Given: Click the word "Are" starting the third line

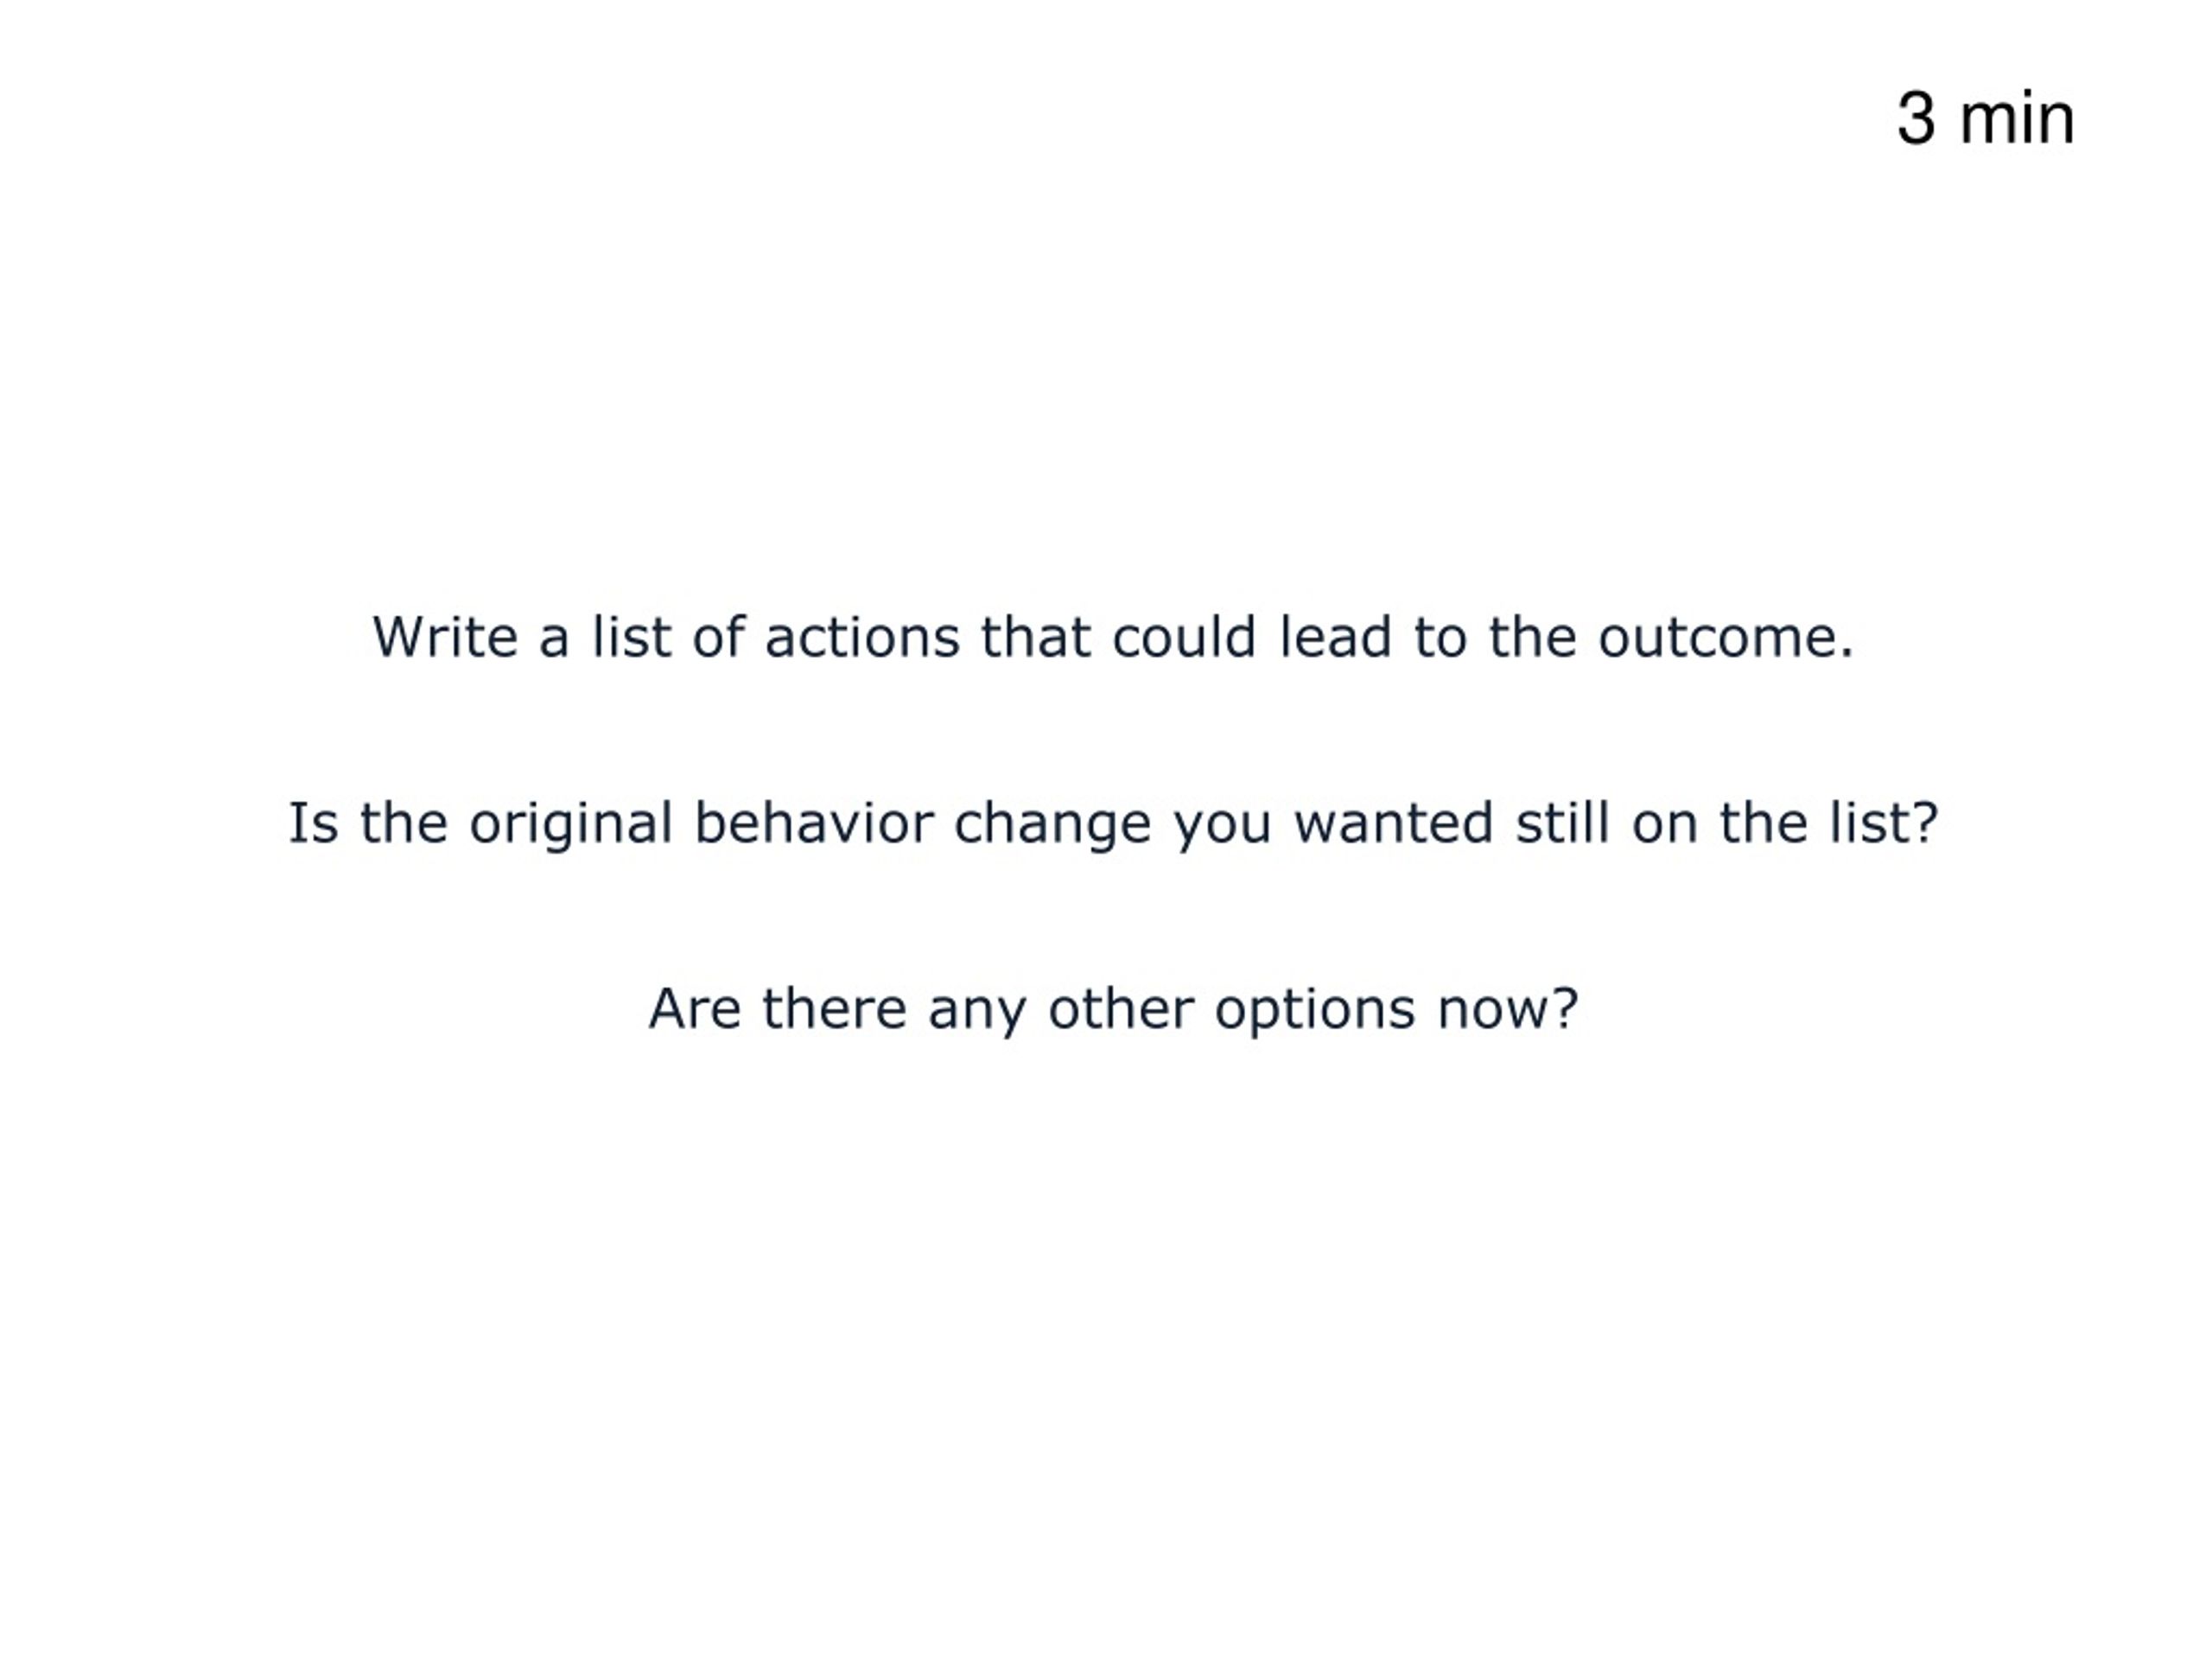Looking at the screenshot, I should (x=695, y=1009).
